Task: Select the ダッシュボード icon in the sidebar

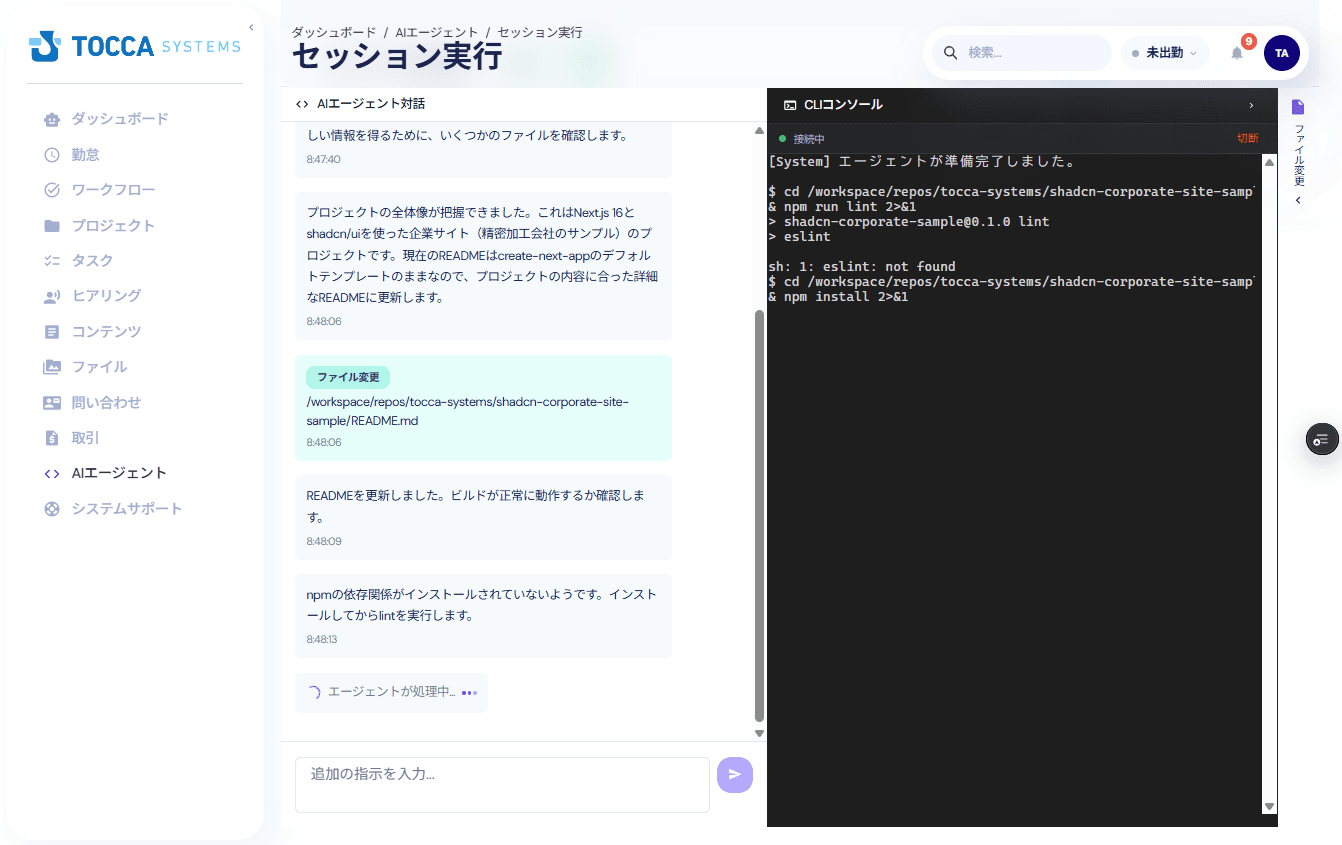Action: (x=52, y=118)
